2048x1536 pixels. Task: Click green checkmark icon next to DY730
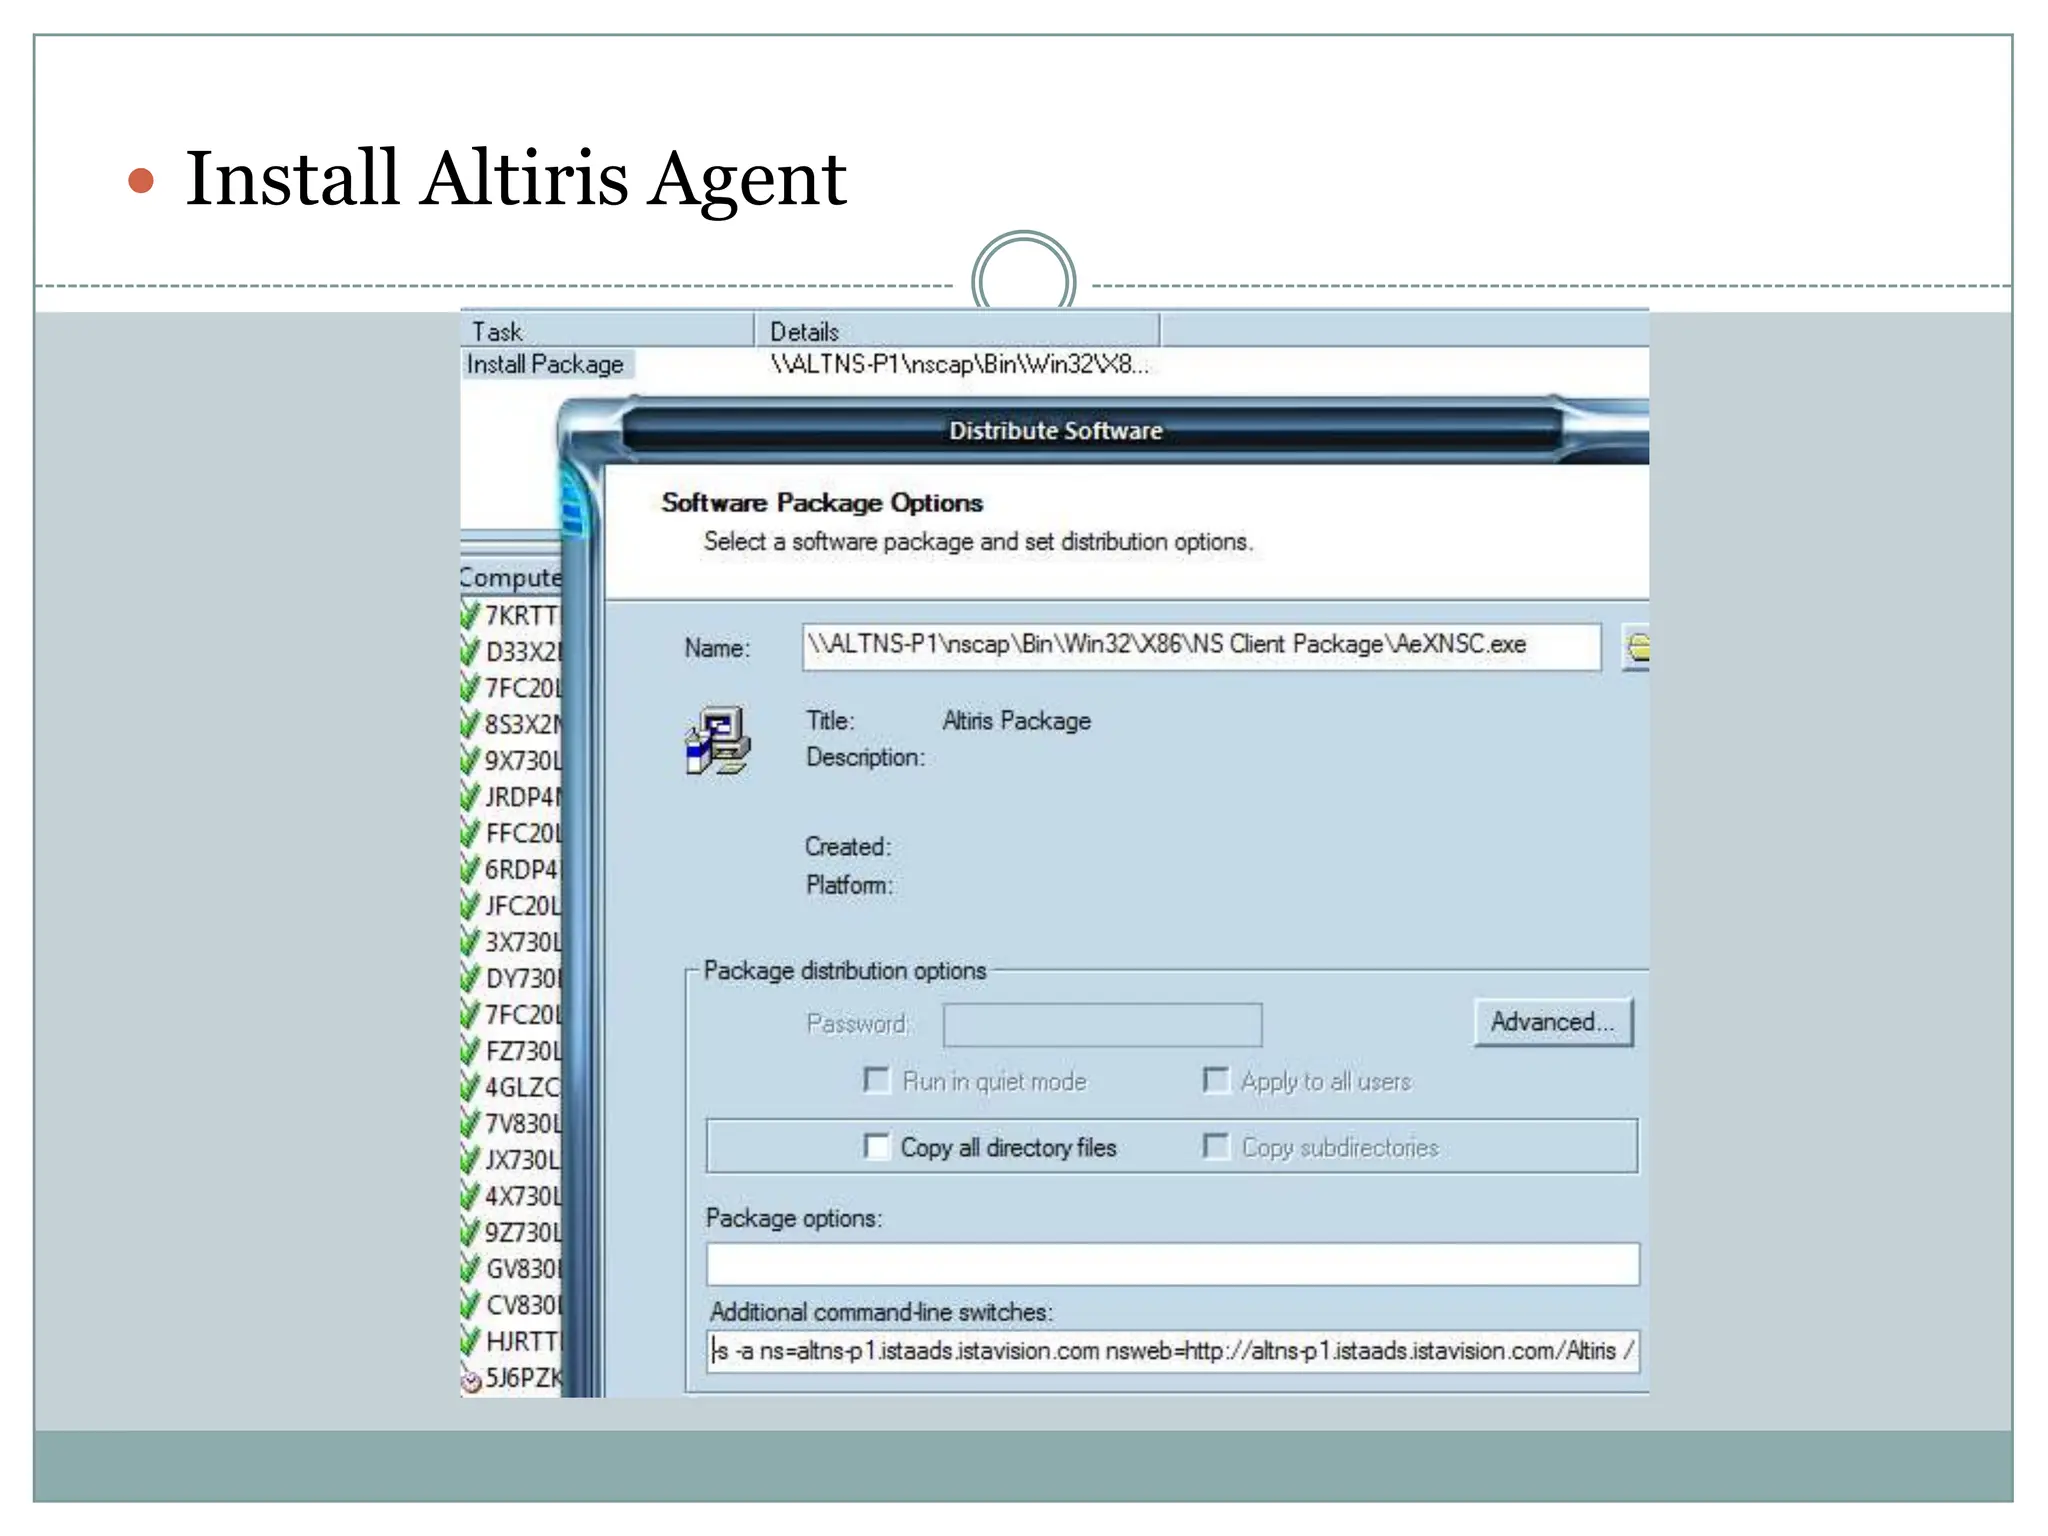coord(470,976)
